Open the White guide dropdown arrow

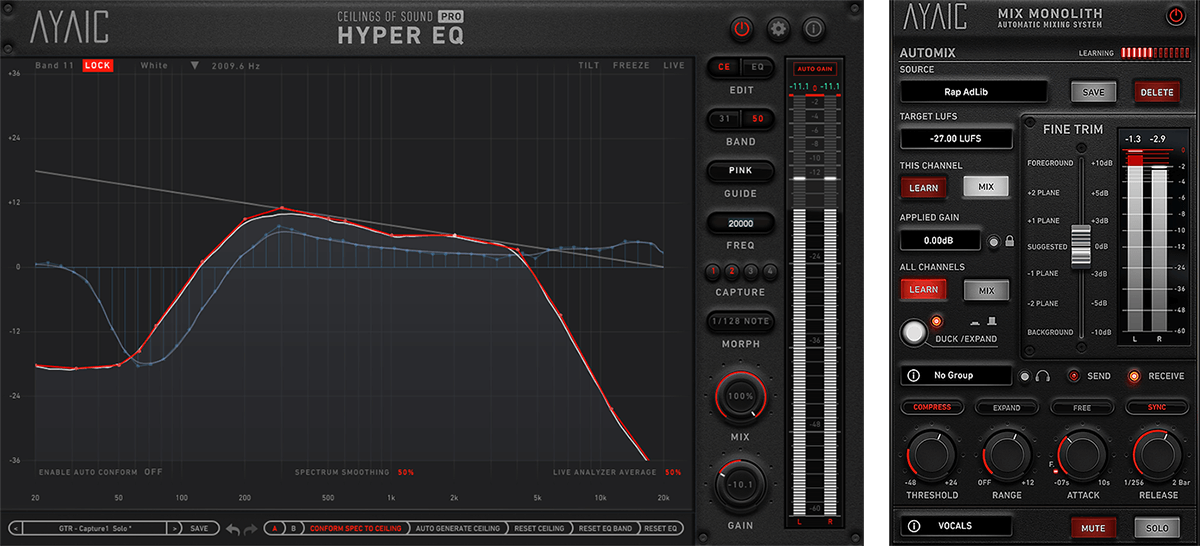[195, 66]
